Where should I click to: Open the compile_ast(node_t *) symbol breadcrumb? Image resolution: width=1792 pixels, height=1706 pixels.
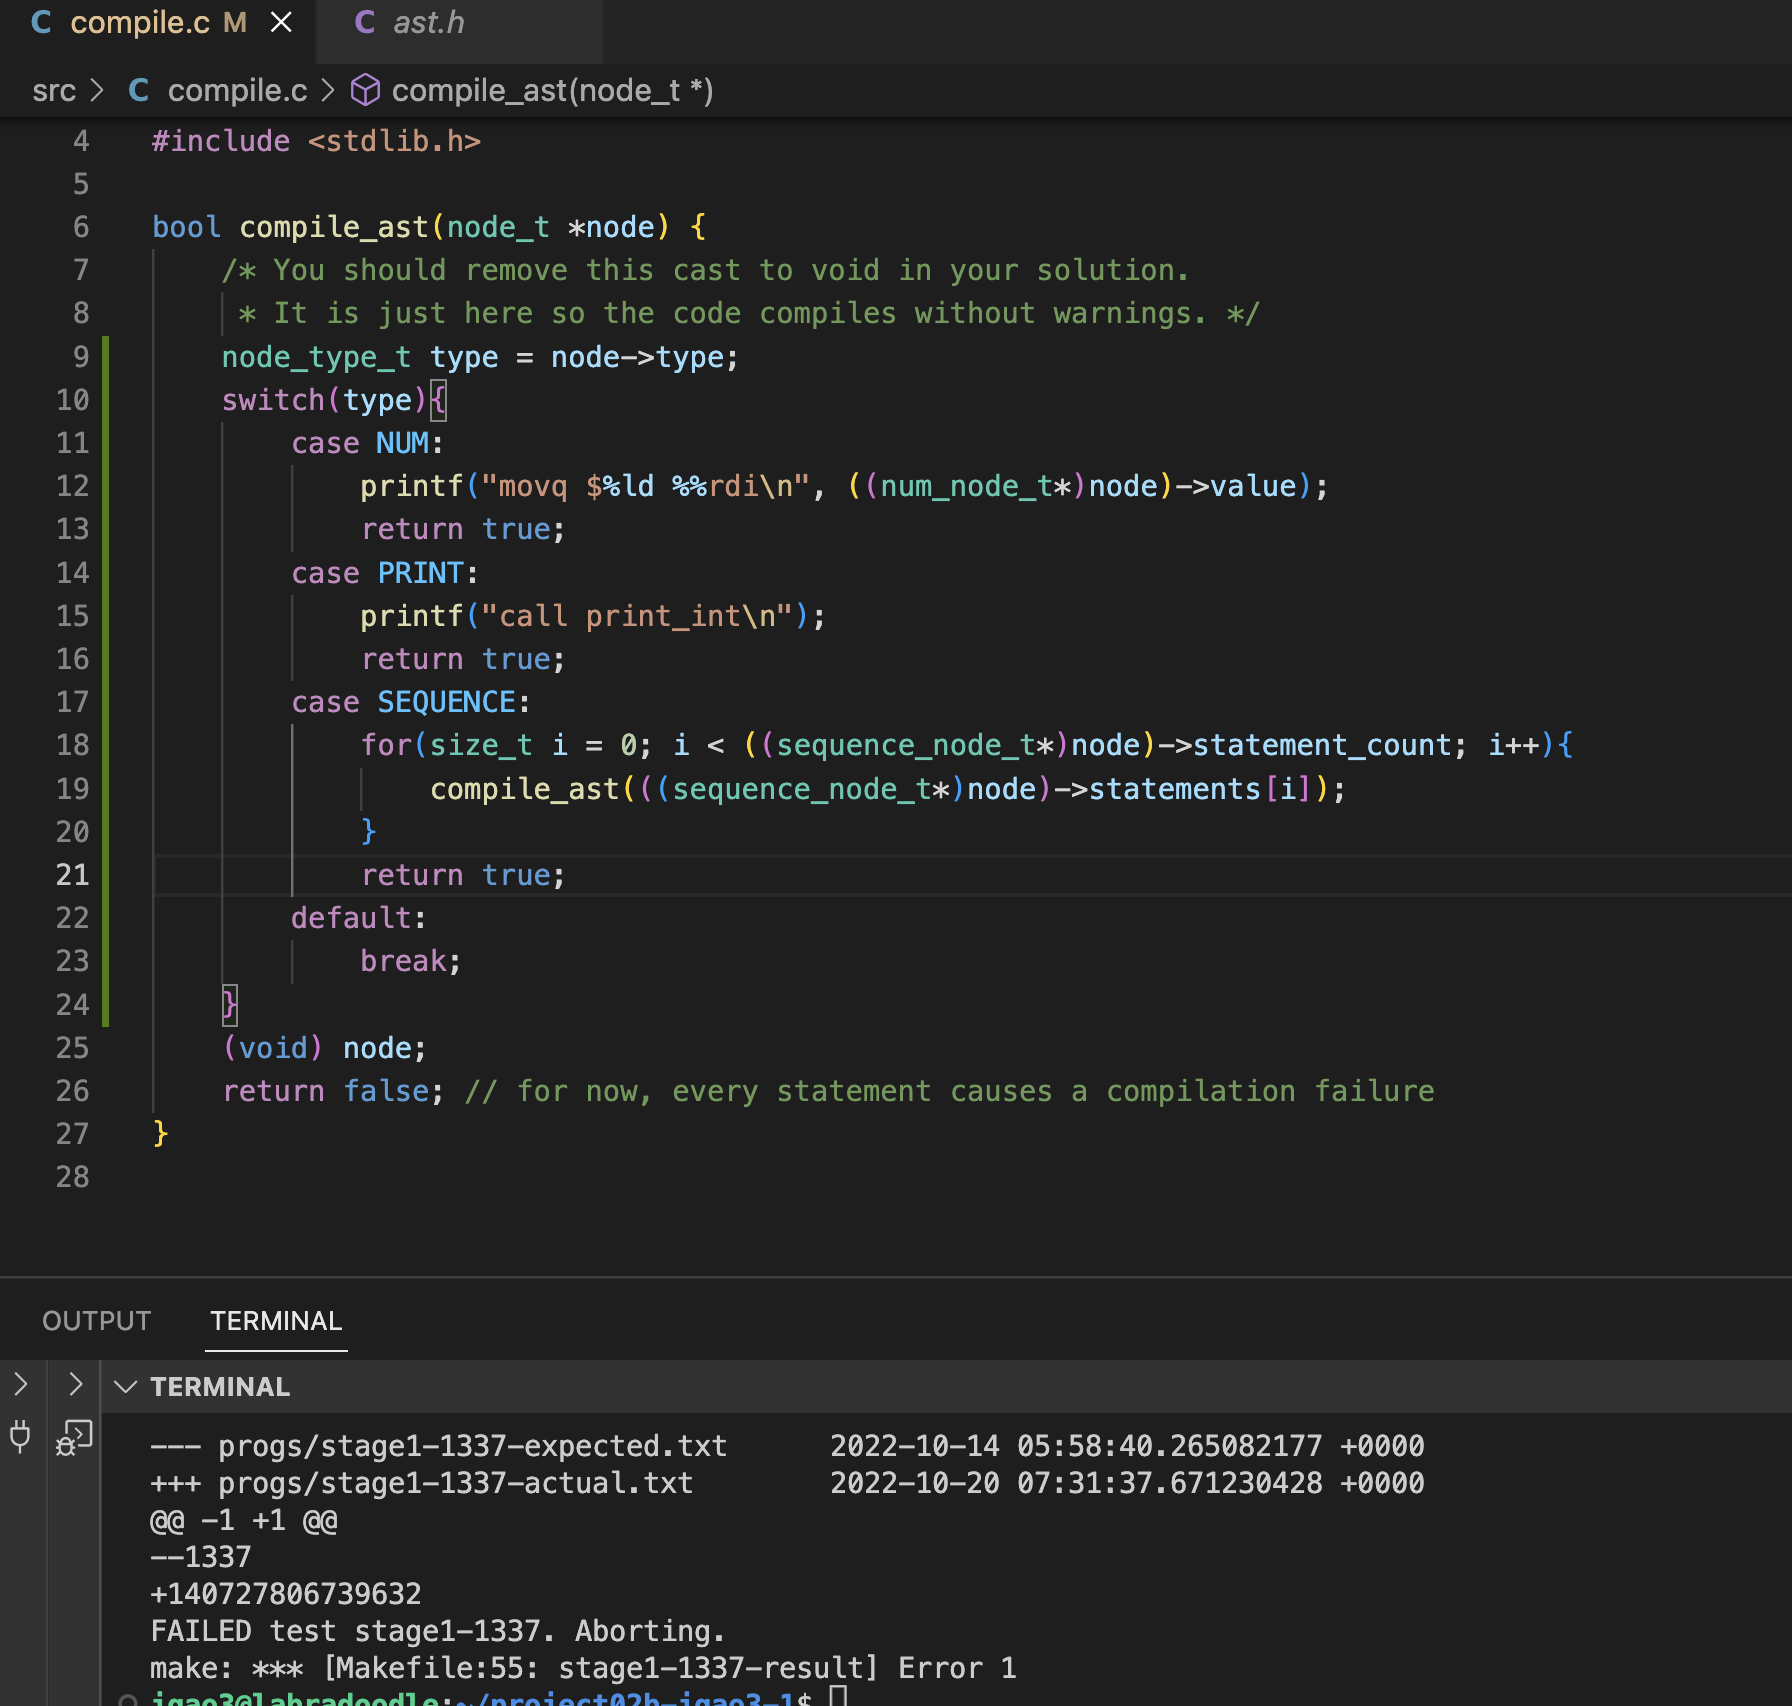point(552,91)
